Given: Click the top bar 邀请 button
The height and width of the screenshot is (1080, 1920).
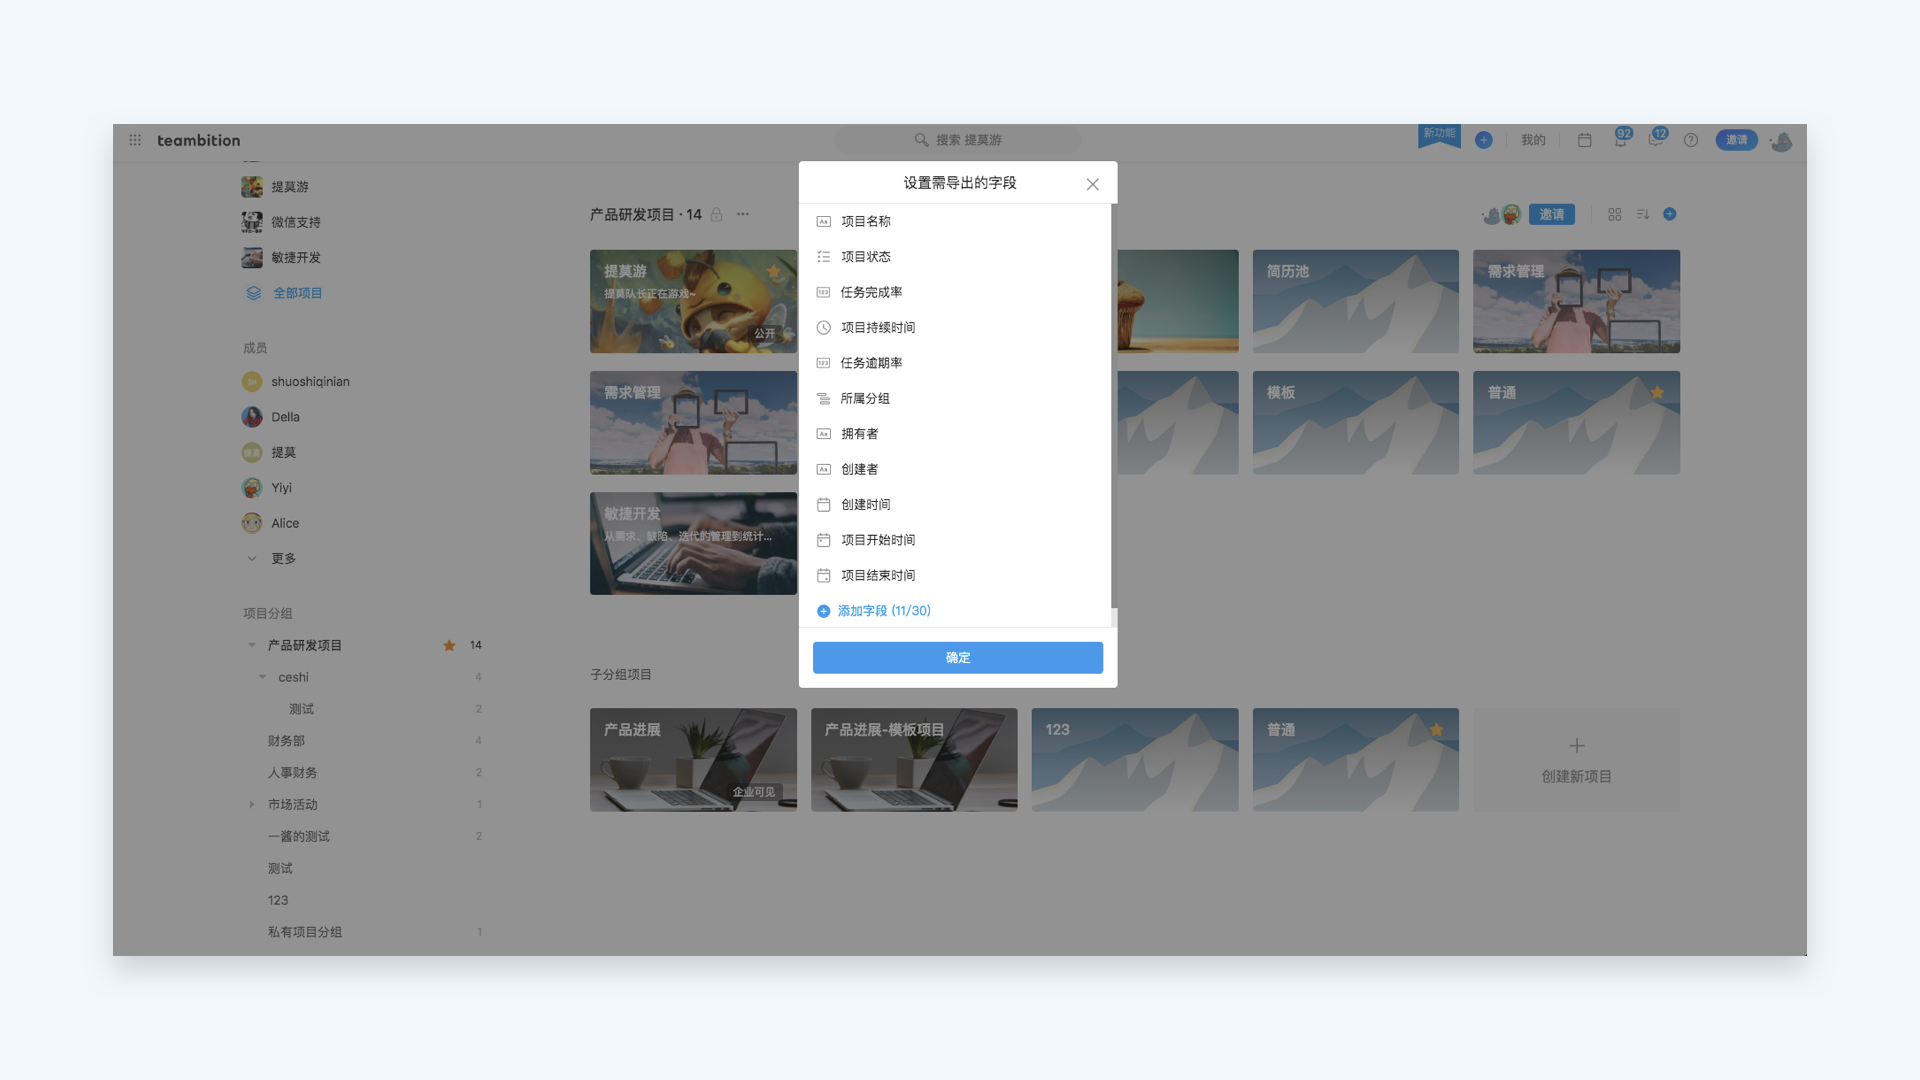Looking at the screenshot, I should click(1736, 140).
